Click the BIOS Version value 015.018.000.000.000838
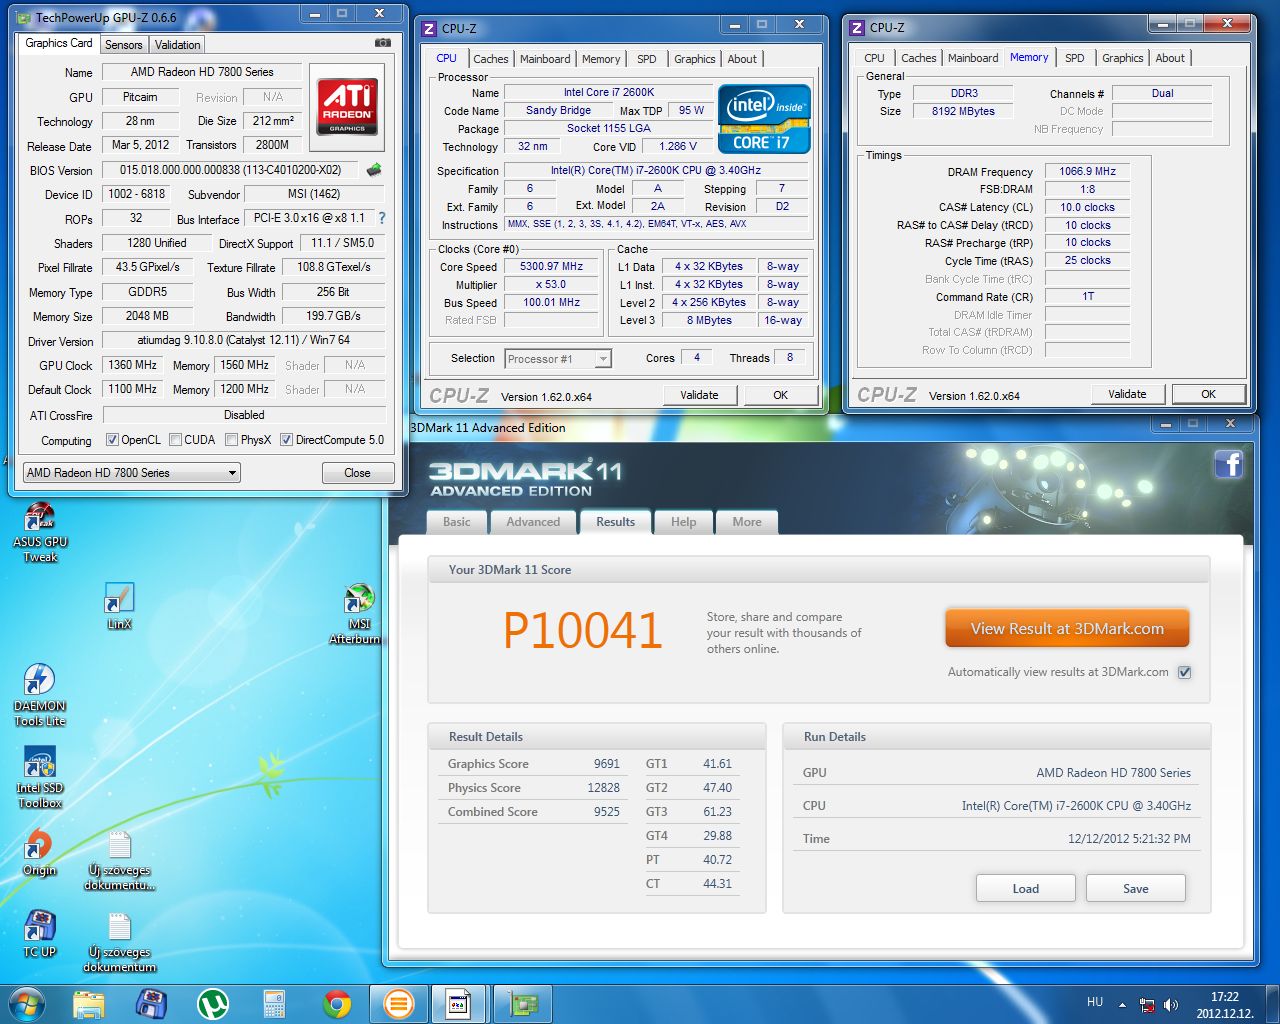The height and width of the screenshot is (1024, 1280). click(230, 170)
